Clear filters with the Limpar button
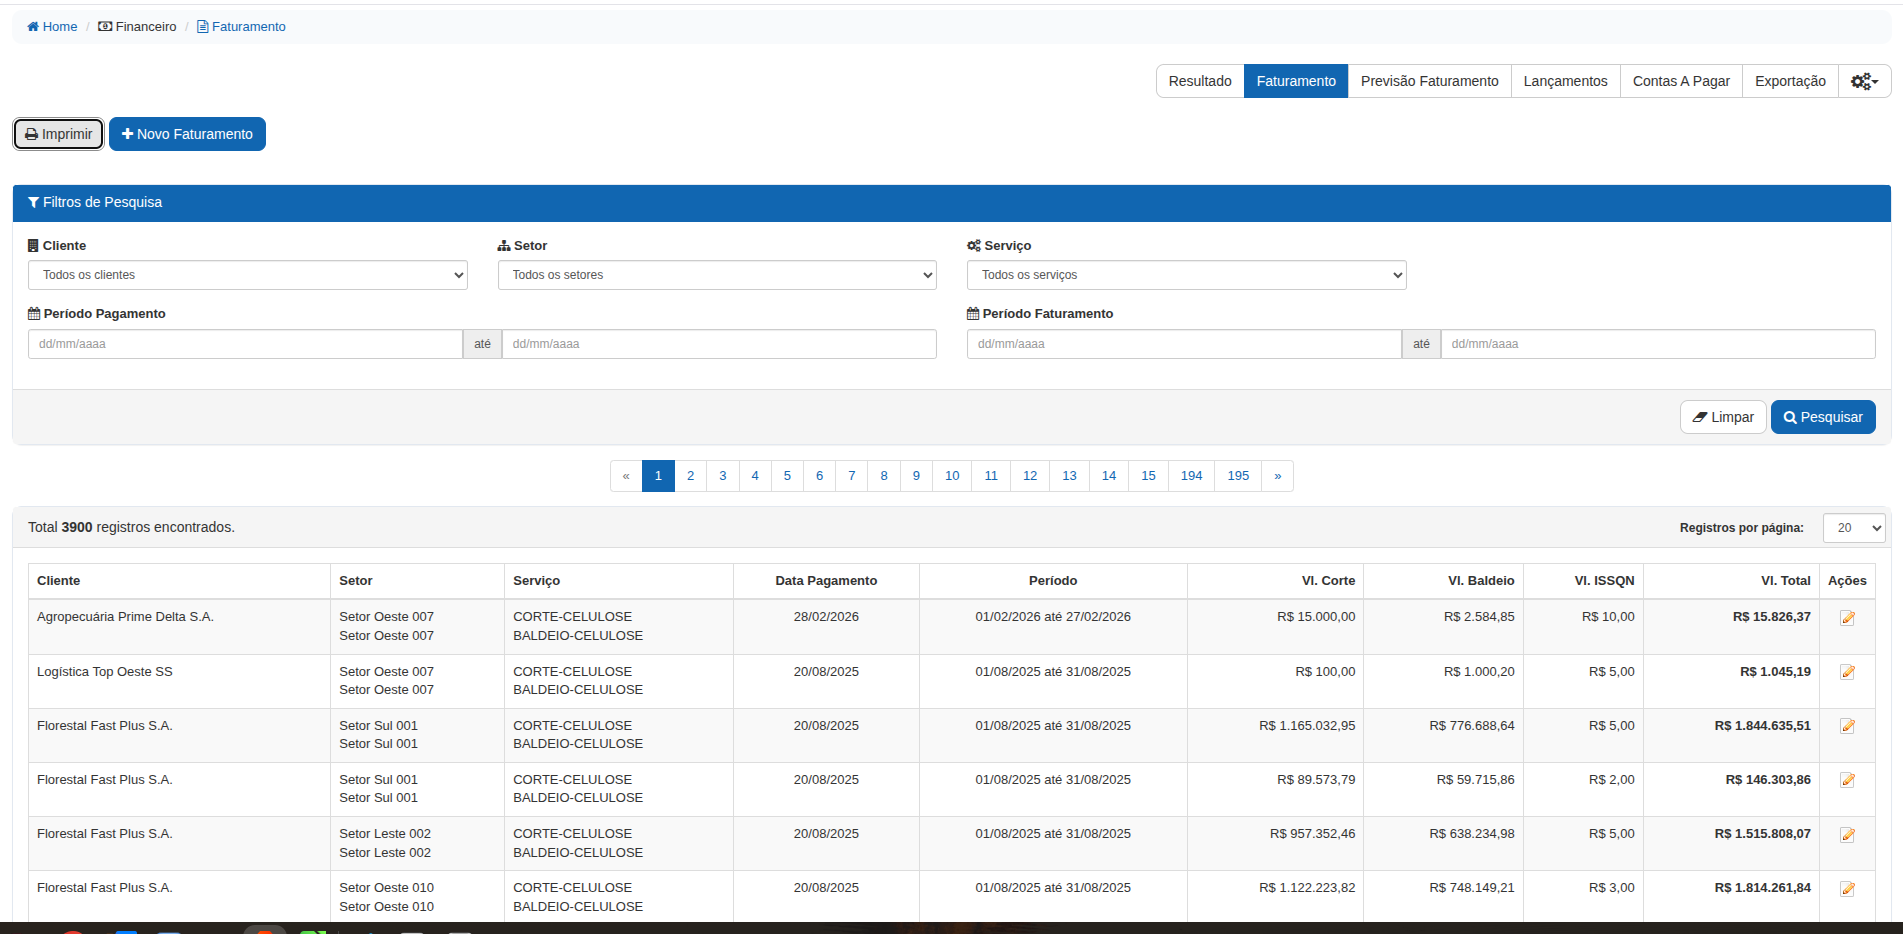Viewport: 1903px width, 934px height. point(1722,417)
